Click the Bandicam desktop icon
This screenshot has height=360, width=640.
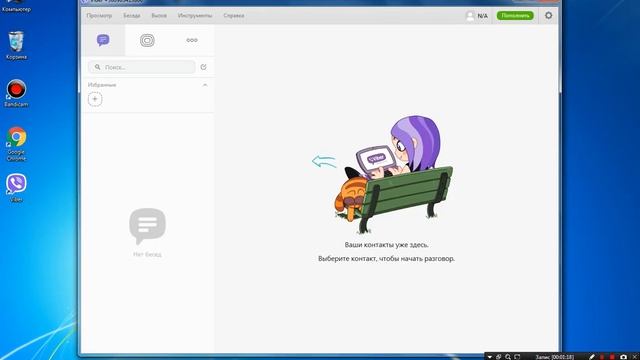[16, 93]
